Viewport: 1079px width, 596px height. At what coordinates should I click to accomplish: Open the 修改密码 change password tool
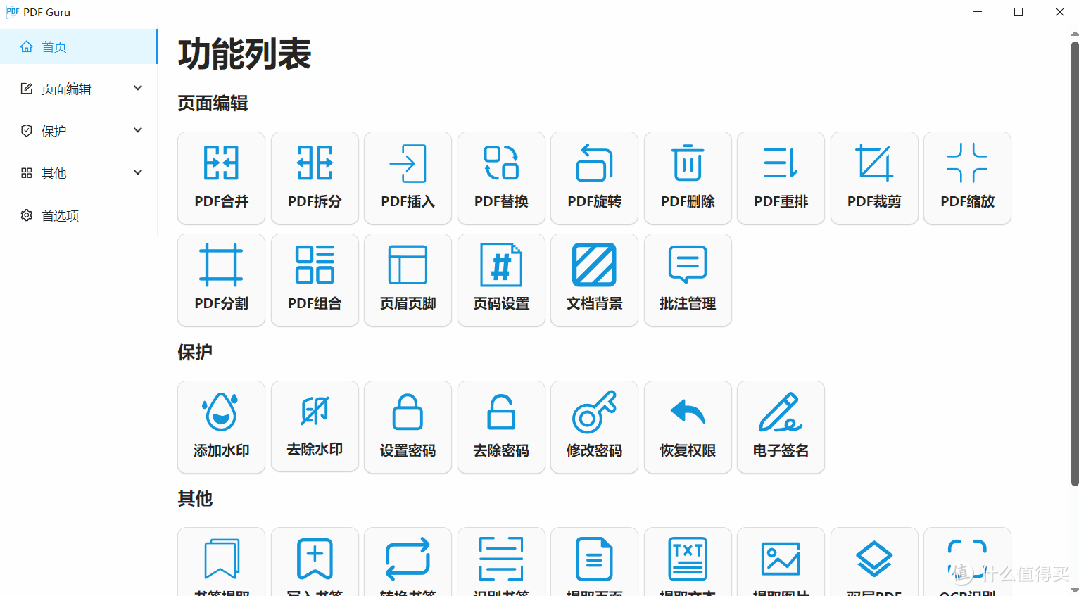pyautogui.click(x=594, y=427)
